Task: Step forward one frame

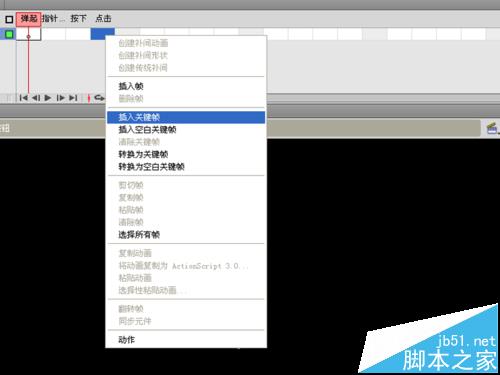Action: point(60,98)
